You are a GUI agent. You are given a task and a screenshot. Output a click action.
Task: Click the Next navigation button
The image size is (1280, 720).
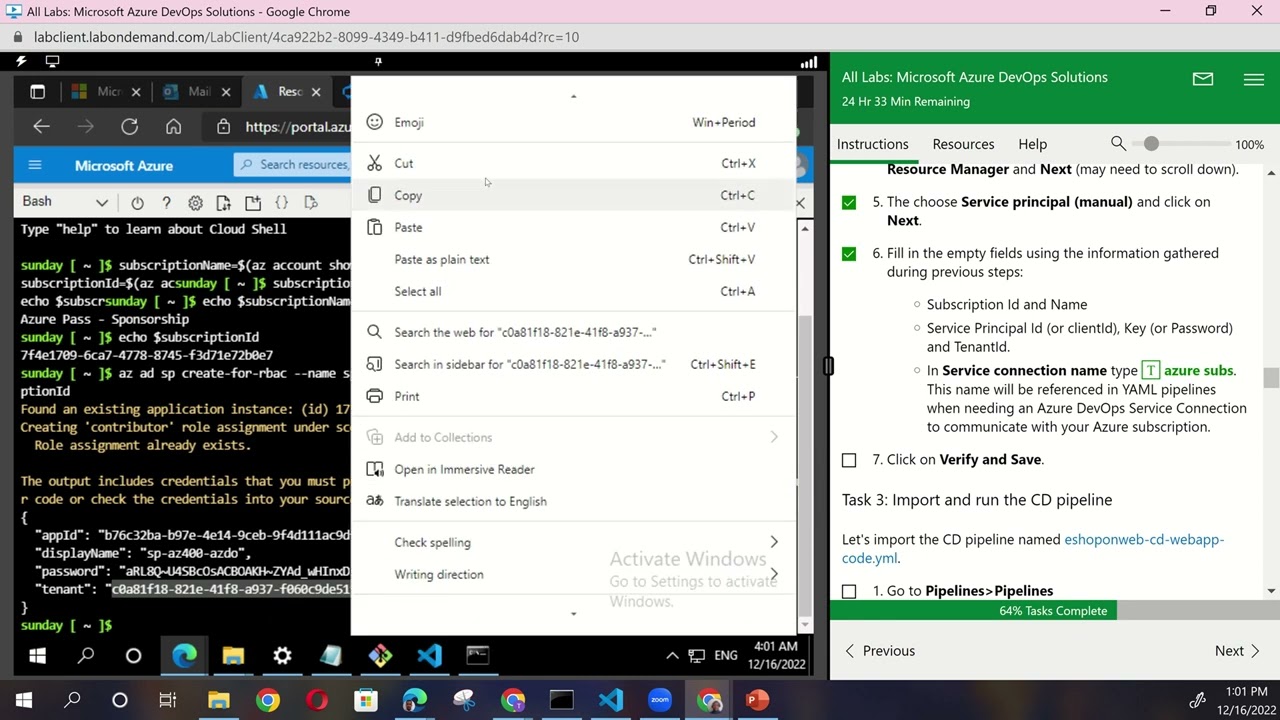tap(1238, 651)
